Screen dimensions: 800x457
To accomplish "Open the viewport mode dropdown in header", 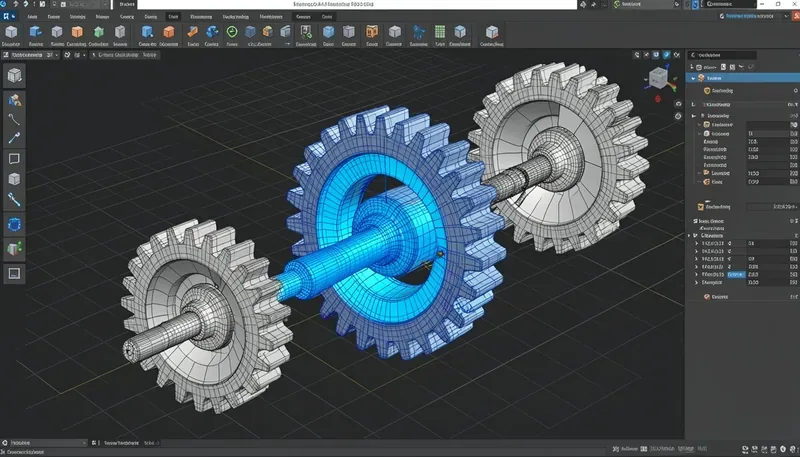I will pos(31,55).
